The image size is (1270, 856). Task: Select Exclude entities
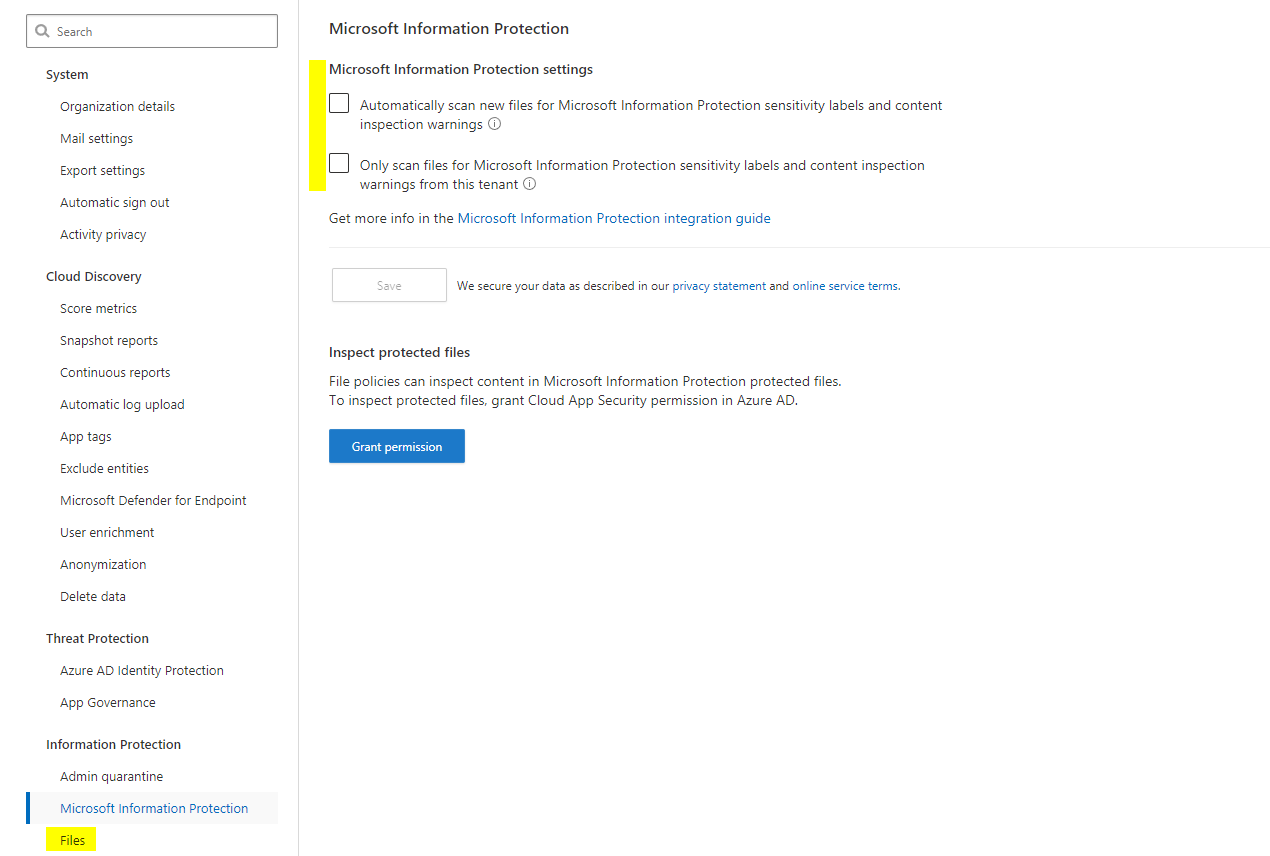point(104,469)
